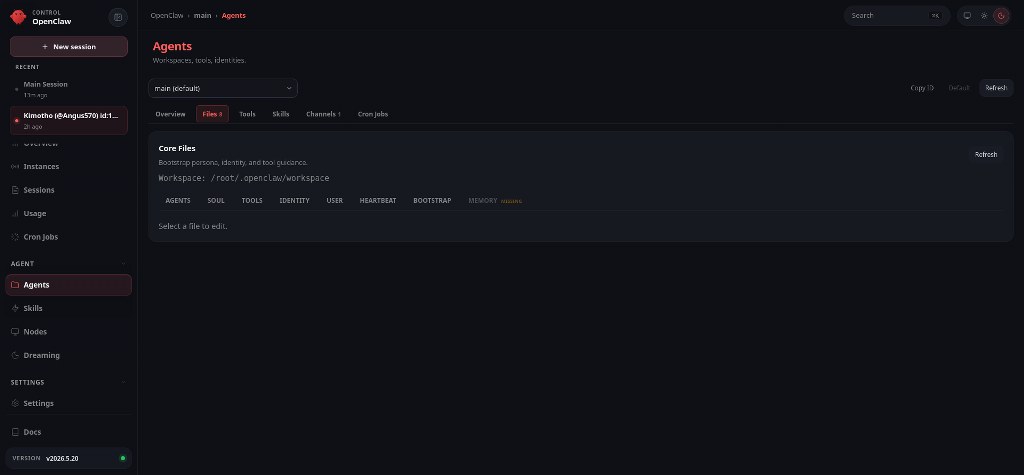Screen dimensions: 1024x475
Task: Switch to the agent Skills tab
Action: [x=281, y=114]
